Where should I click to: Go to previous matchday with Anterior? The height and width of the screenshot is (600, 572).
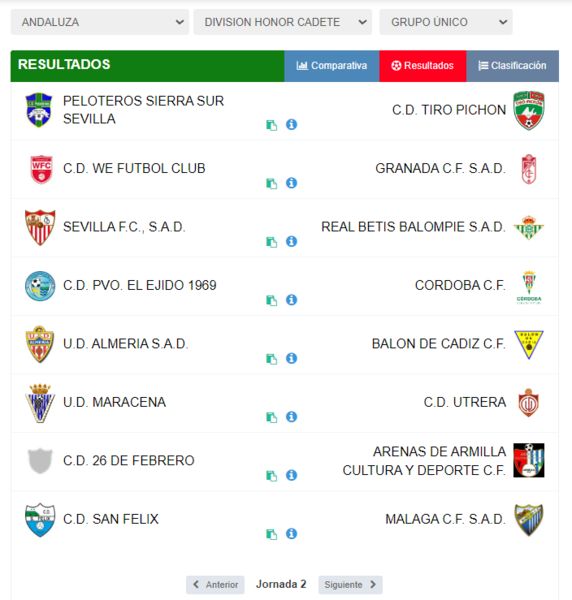click(215, 585)
